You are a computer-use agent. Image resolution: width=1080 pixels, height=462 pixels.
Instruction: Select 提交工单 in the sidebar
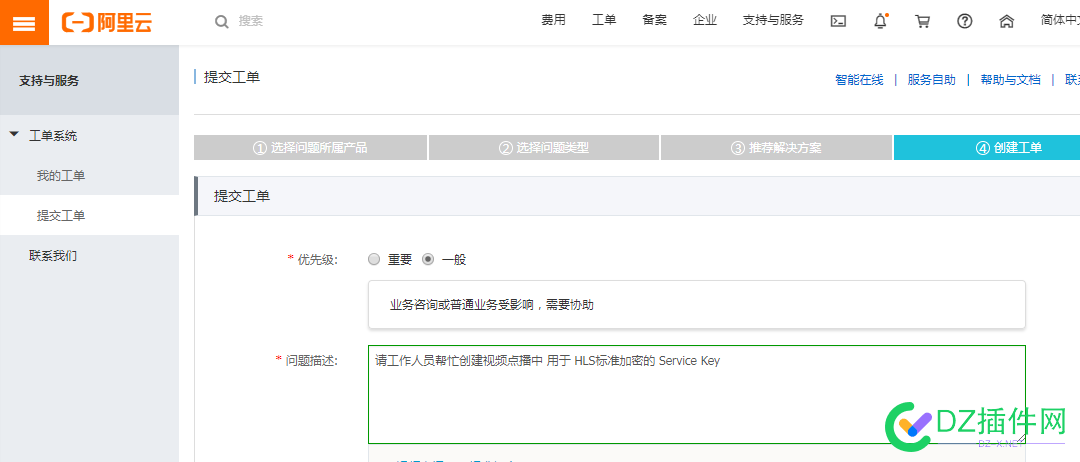point(61,216)
